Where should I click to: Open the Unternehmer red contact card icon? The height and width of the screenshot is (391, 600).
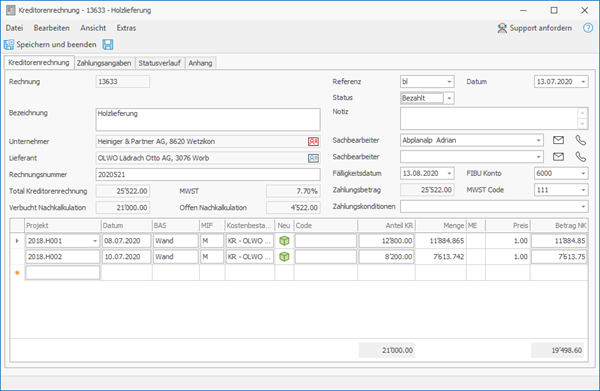[x=313, y=142]
